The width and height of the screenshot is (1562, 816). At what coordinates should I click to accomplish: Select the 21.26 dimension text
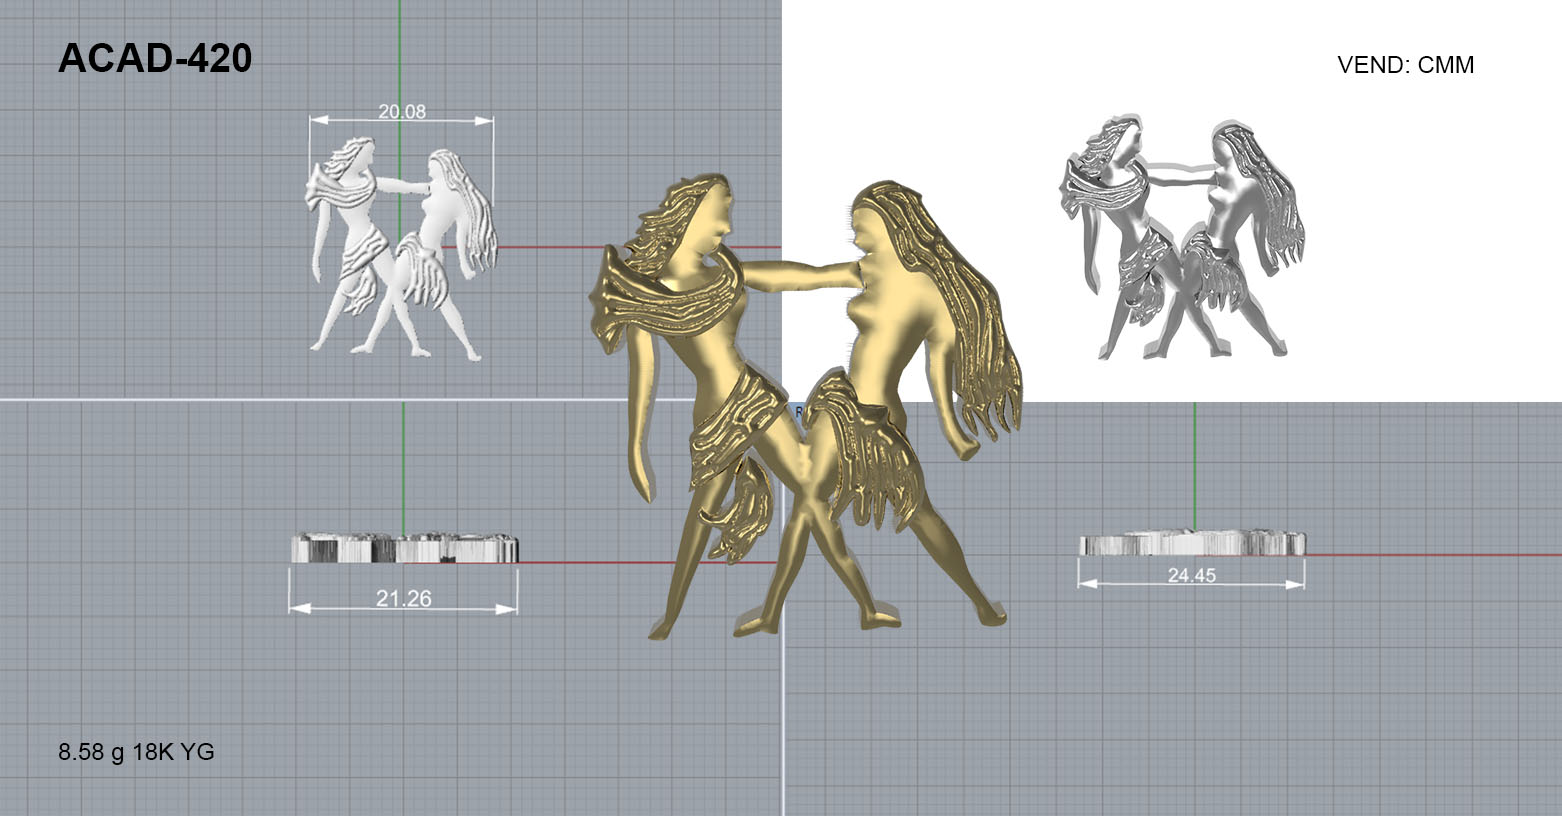[403, 598]
